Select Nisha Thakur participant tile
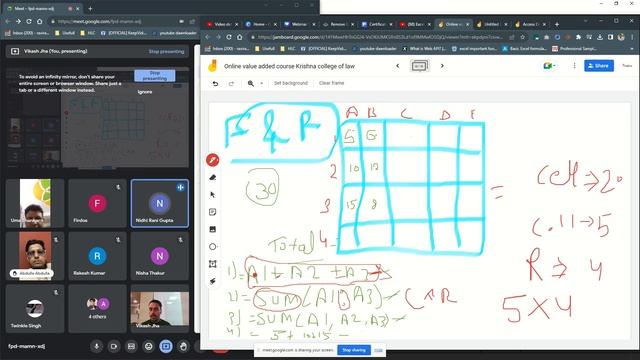This screenshot has width=640, height=360. 160,256
